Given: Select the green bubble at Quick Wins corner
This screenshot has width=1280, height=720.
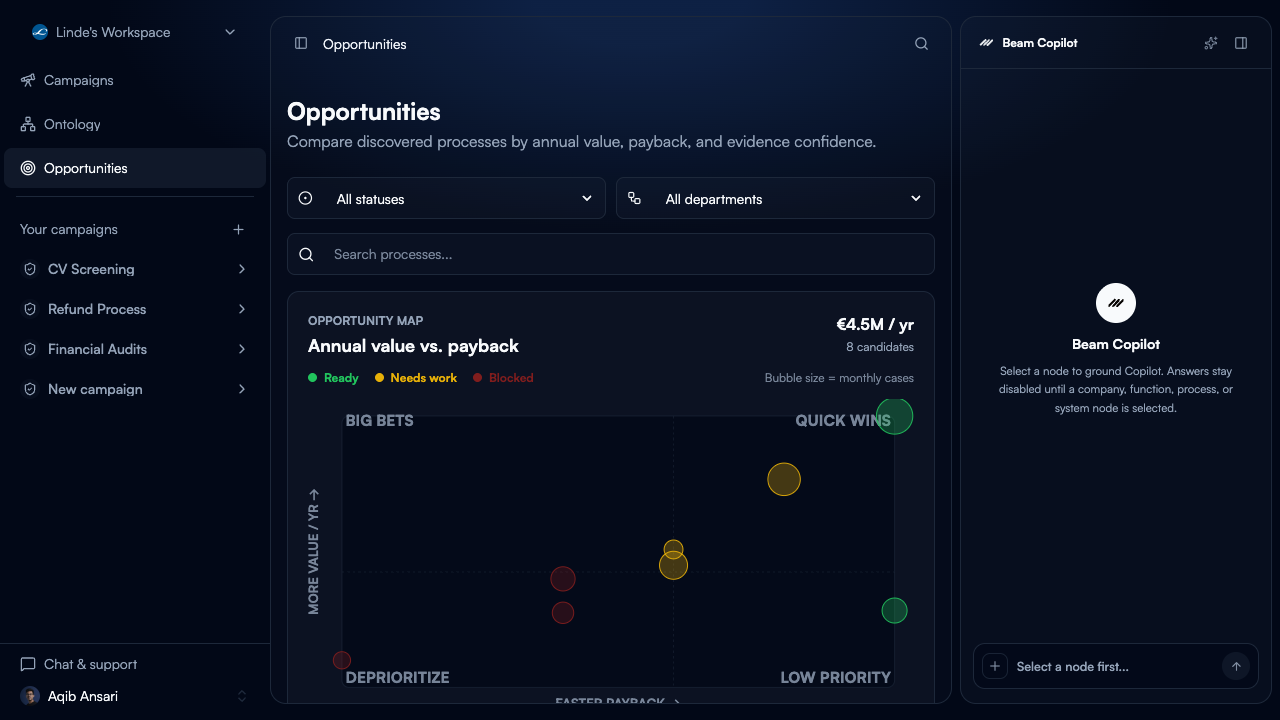Looking at the screenshot, I should 894,416.
